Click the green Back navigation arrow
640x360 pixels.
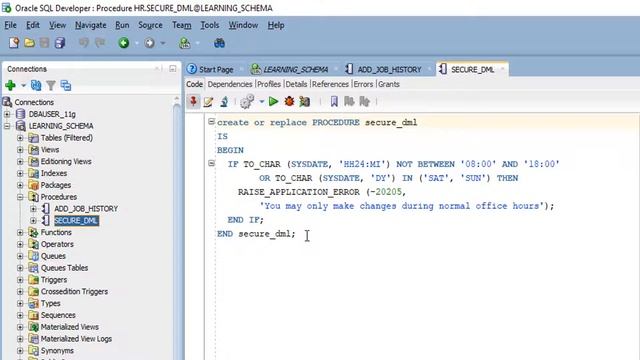pyautogui.click(x=124, y=42)
